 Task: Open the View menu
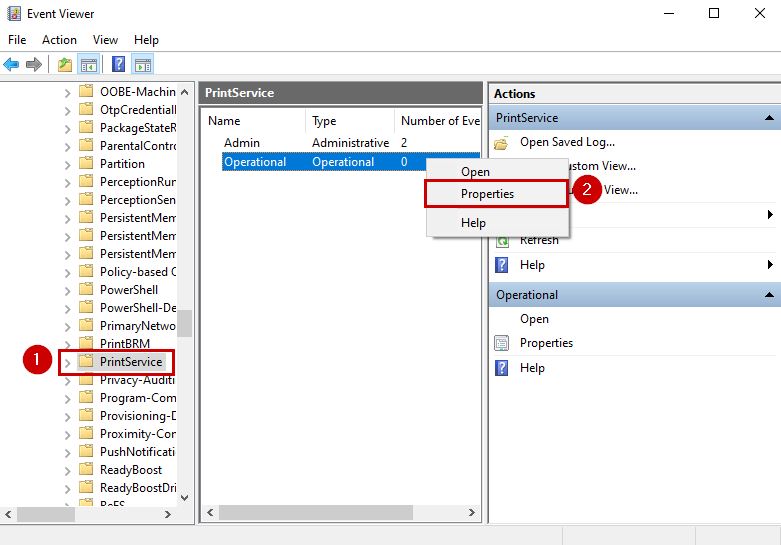[105, 40]
